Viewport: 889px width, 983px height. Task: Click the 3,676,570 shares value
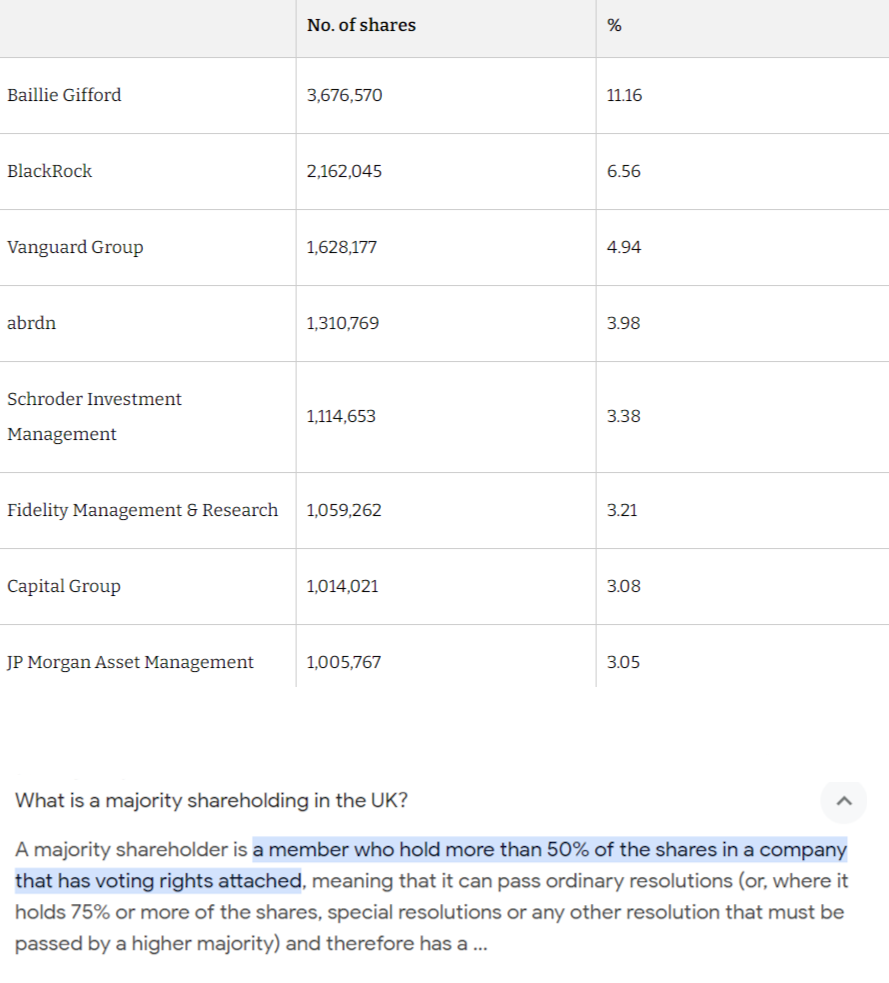(344, 95)
